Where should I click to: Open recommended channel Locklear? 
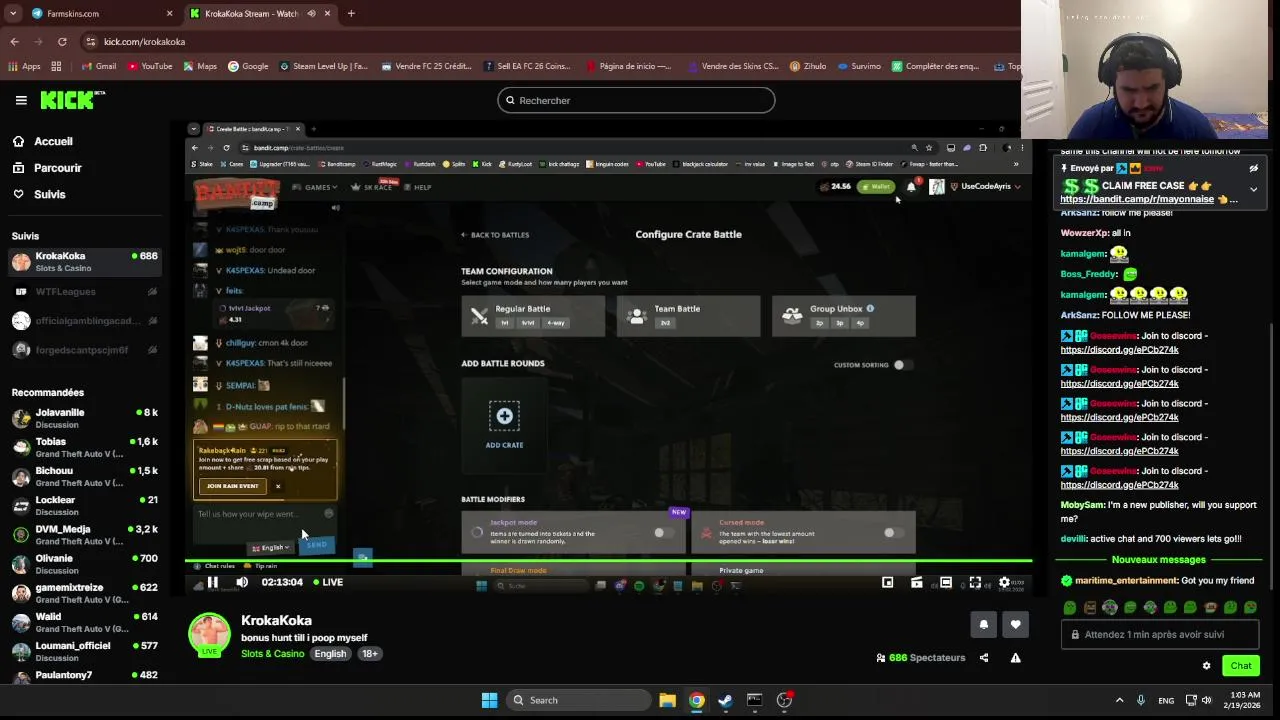coord(85,506)
